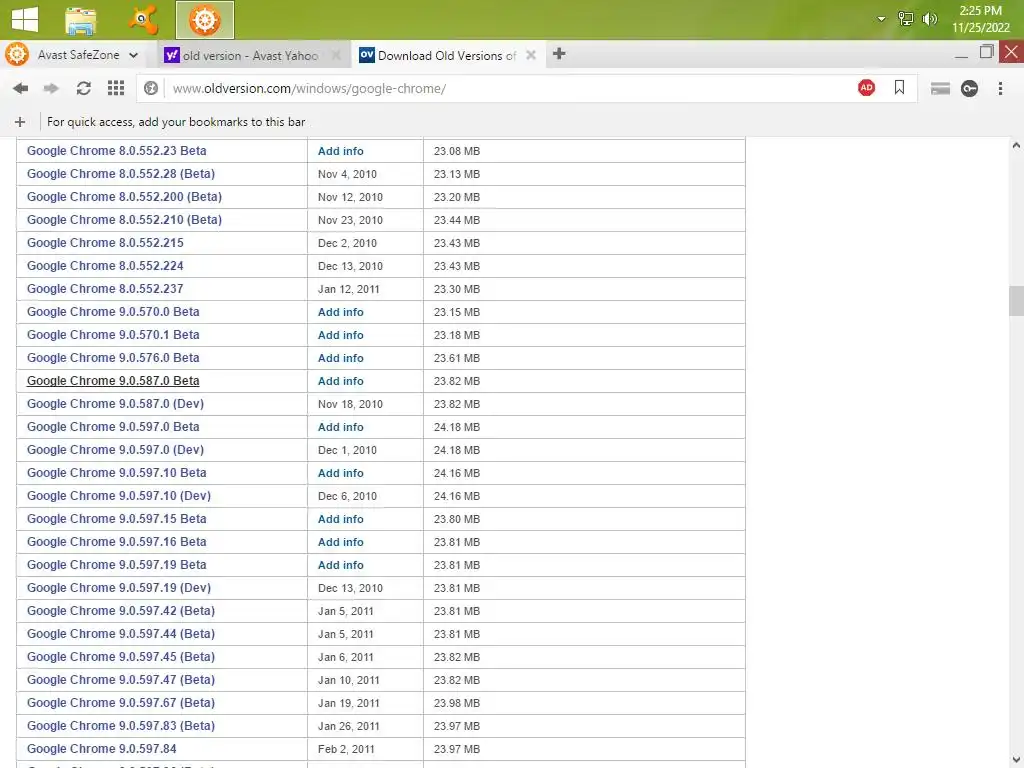Select the date Feb 2, 2011
The width and height of the screenshot is (1024, 768).
coord(346,749)
